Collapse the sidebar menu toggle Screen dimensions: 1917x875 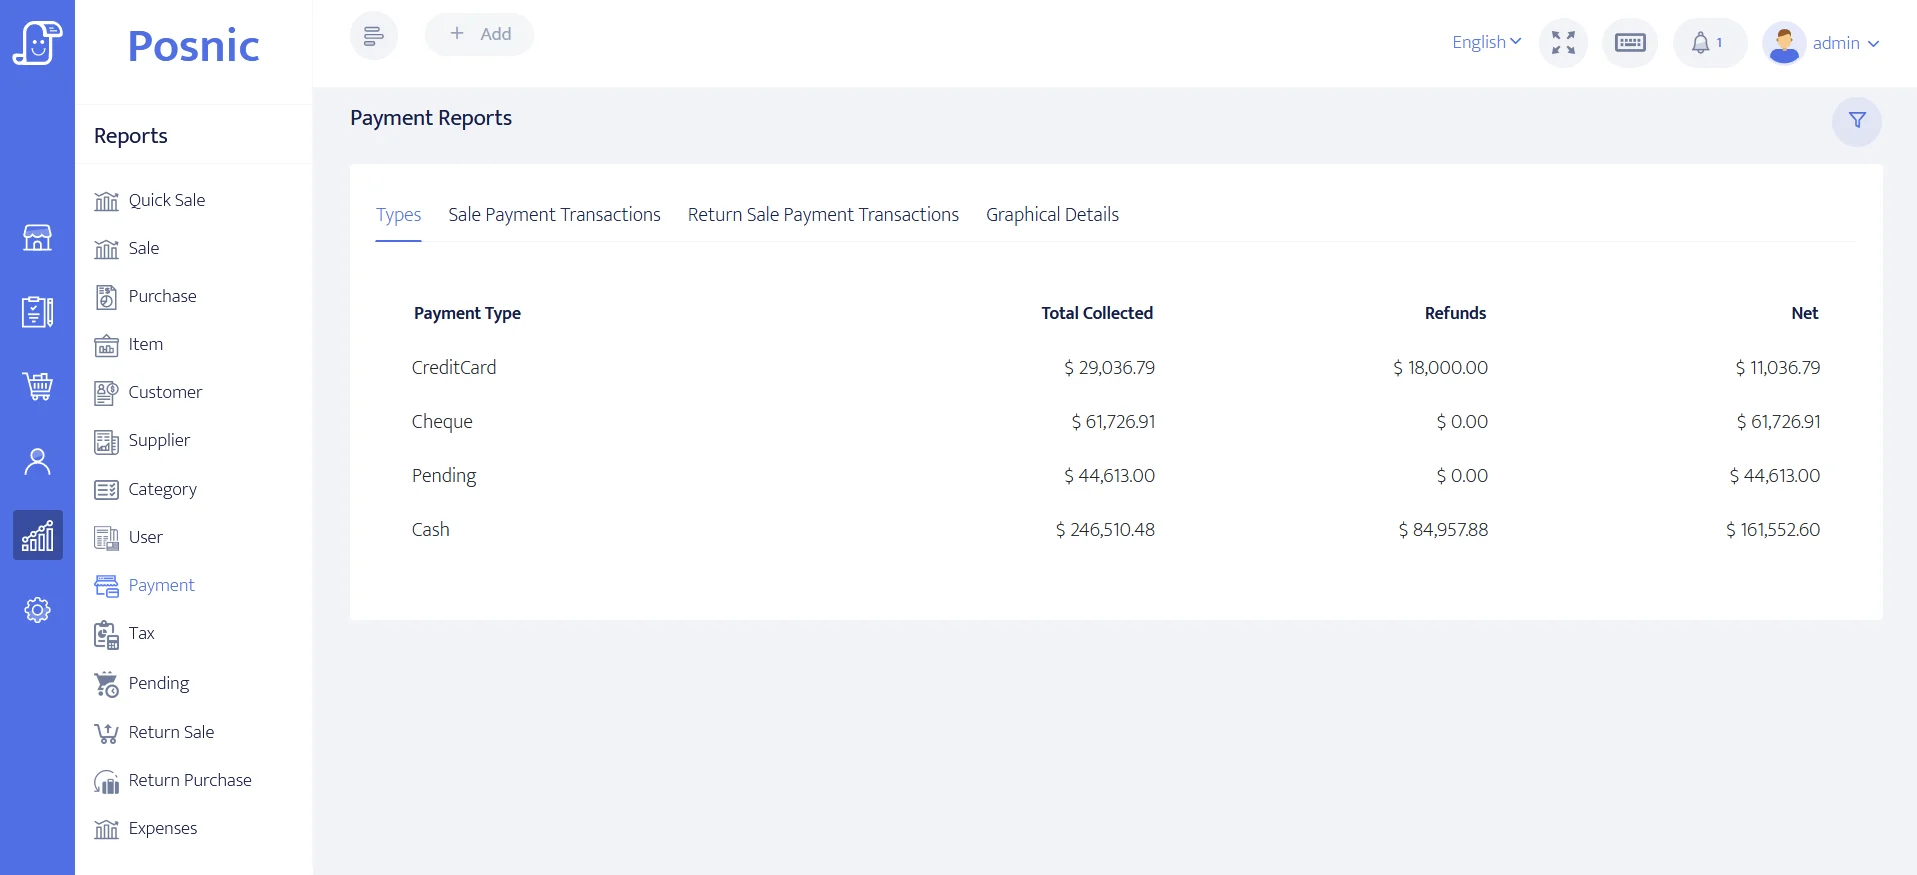click(x=373, y=36)
